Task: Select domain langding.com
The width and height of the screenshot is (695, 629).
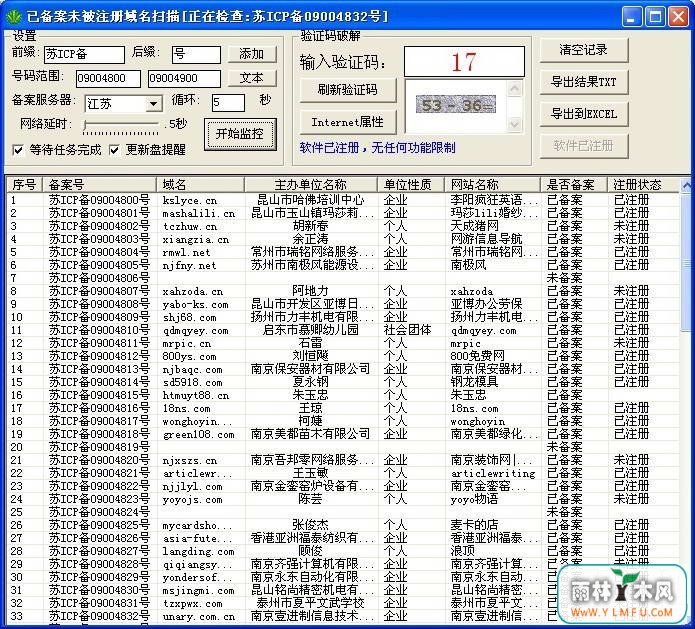Action: pyautogui.click(x=198, y=551)
